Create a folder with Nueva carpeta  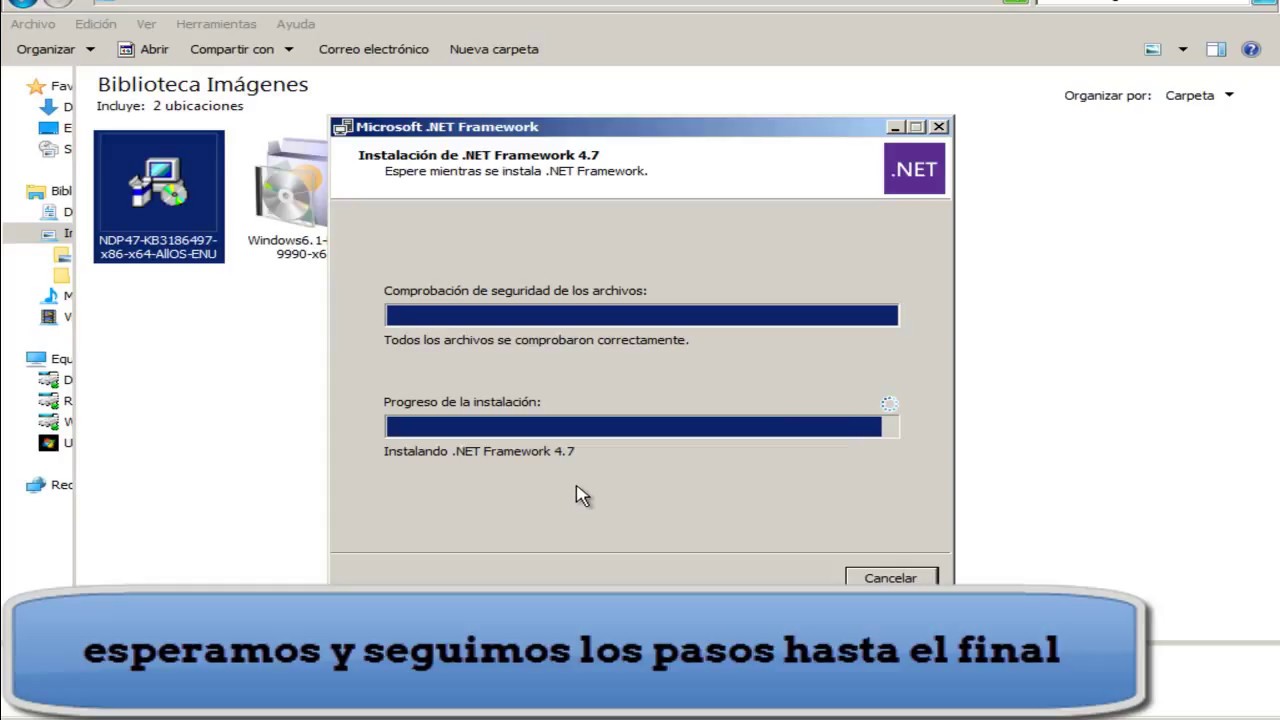494,49
